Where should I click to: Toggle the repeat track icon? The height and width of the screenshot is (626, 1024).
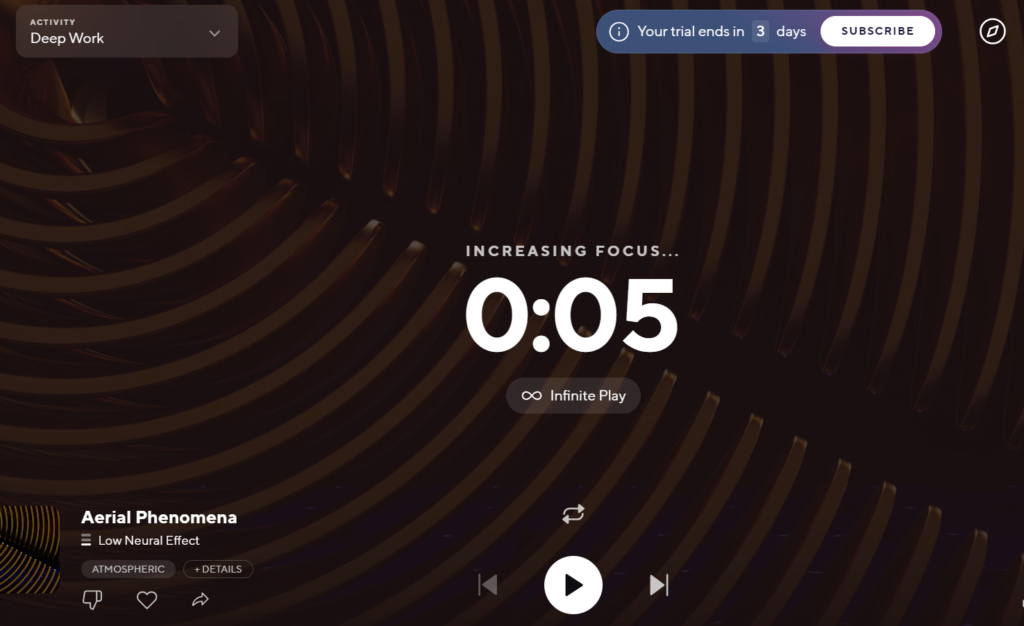[573, 514]
